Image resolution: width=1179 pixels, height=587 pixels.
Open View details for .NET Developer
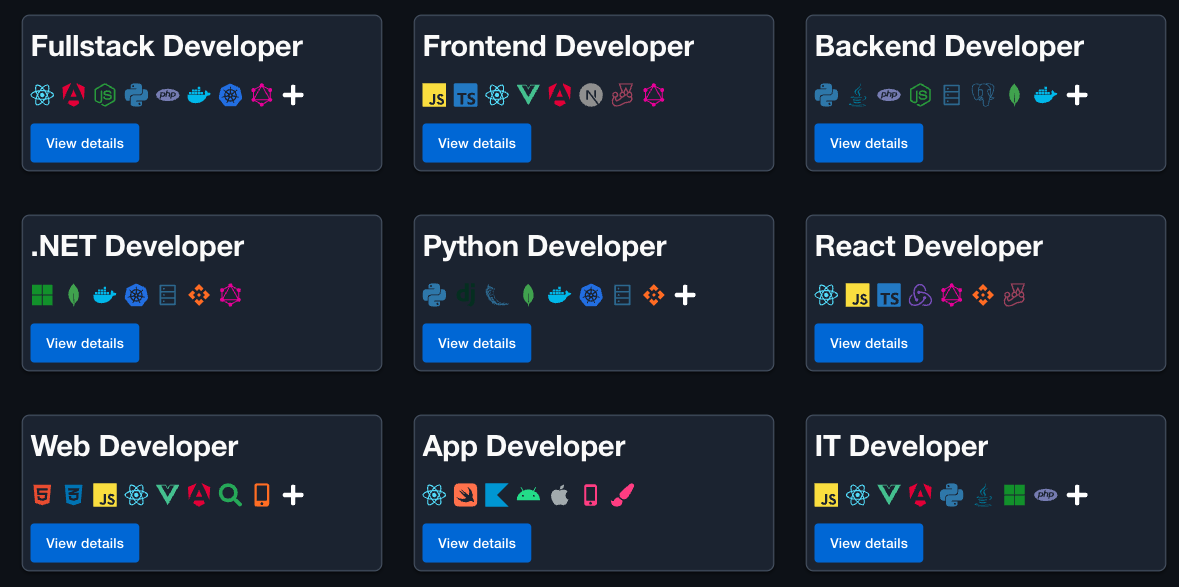[84, 343]
